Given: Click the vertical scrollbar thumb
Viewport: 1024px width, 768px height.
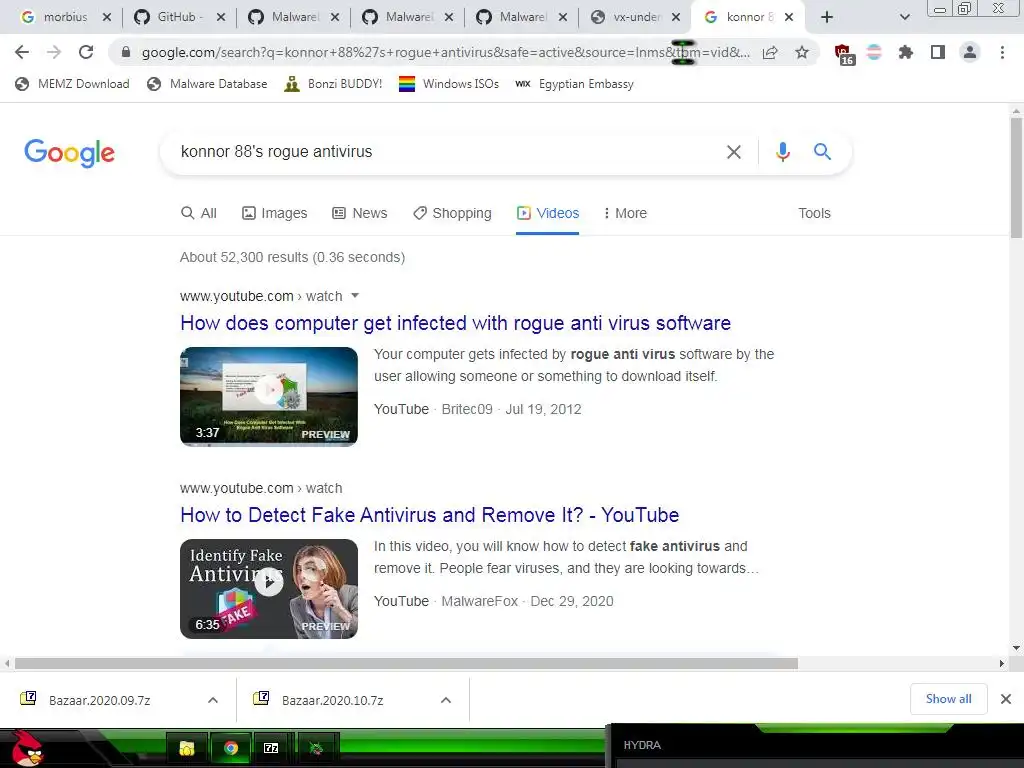Looking at the screenshot, I should click(1016, 178).
